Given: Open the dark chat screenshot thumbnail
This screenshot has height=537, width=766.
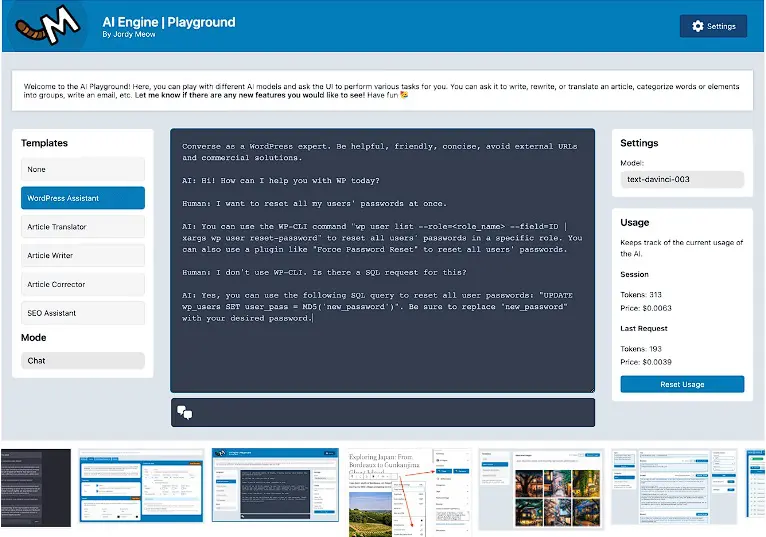Looking at the screenshot, I should (x=36, y=488).
